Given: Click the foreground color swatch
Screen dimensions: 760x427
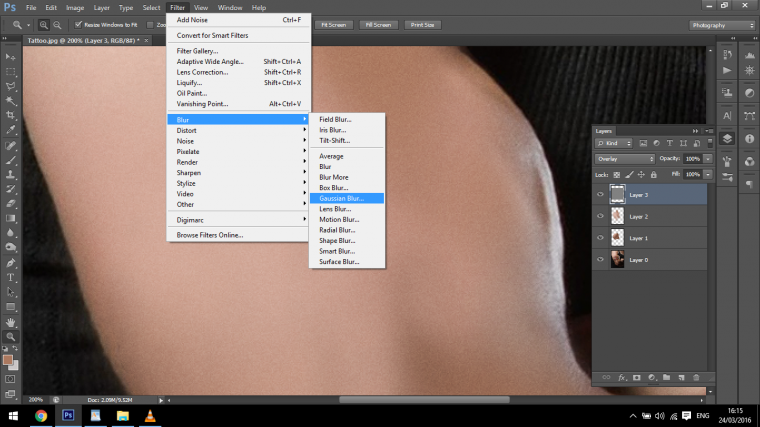Looking at the screenshot, I should pos(7,360).
